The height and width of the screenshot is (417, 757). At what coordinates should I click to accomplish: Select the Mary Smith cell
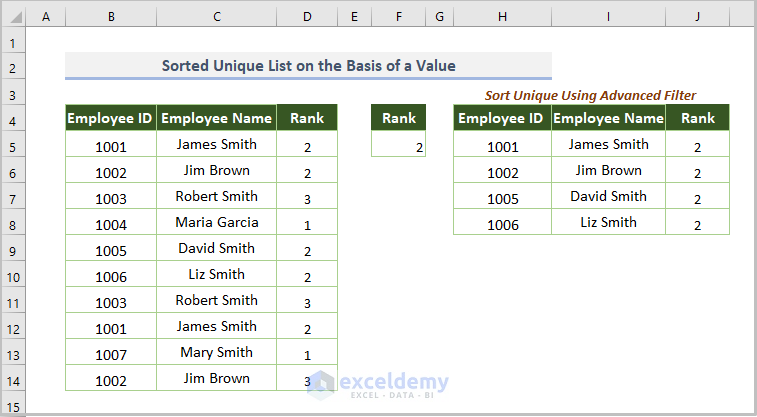tap(216, 353)
